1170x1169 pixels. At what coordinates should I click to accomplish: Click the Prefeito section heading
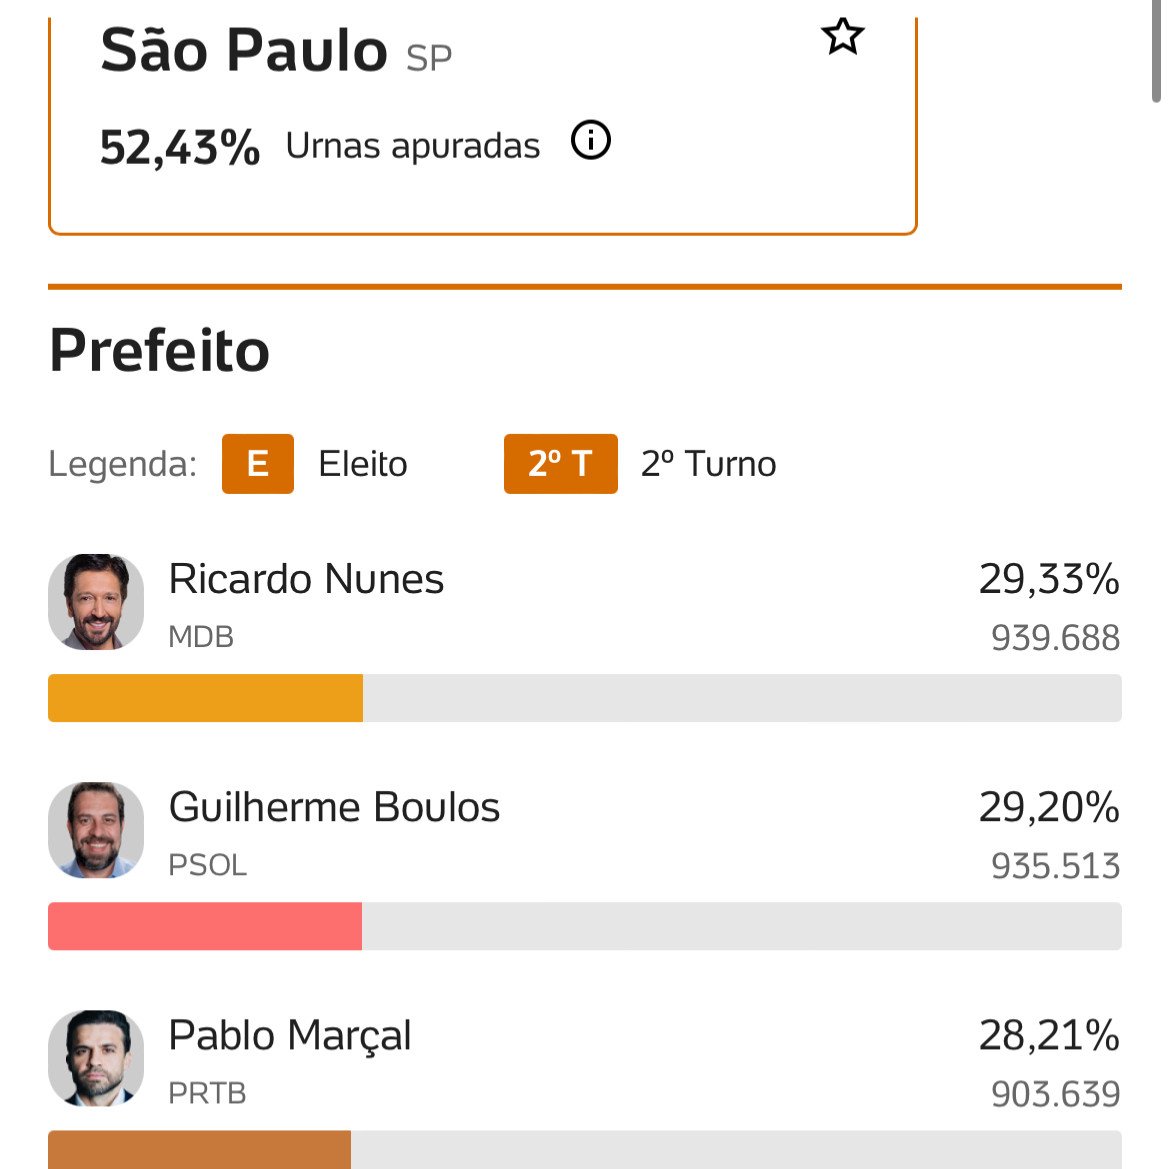pos(159,351)
